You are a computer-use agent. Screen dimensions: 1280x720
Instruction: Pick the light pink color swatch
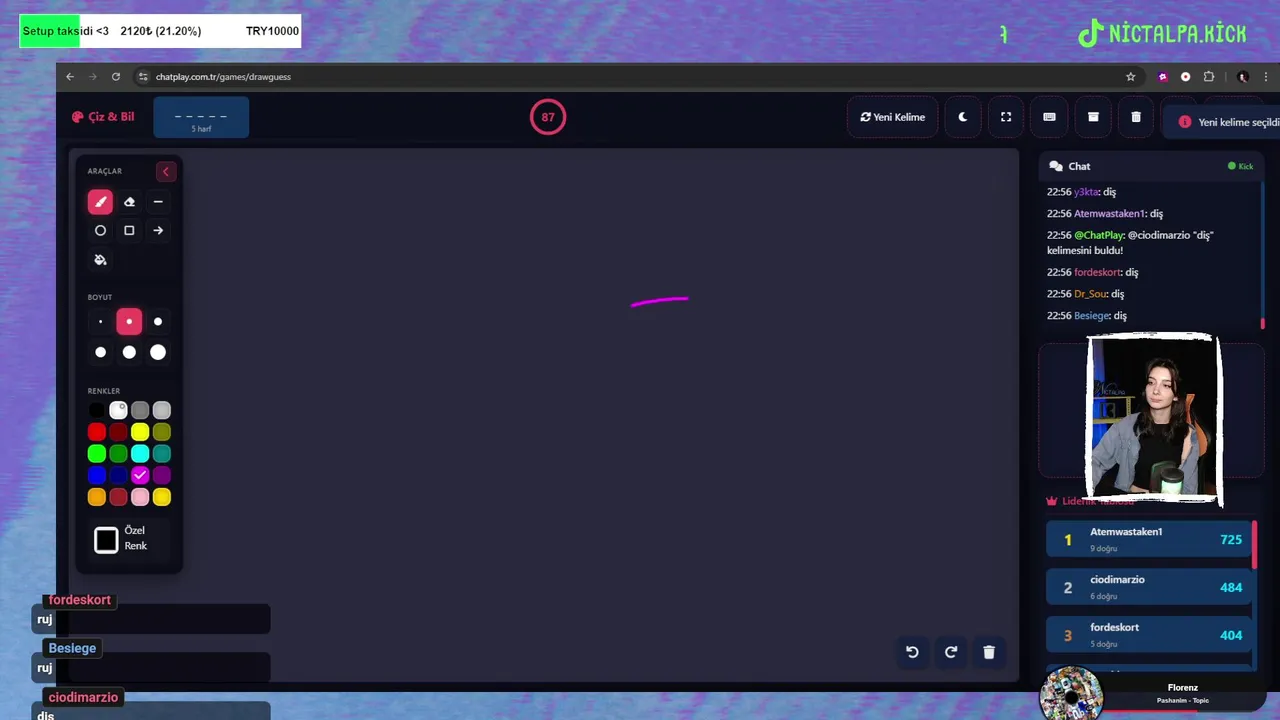click(x=140, y=497)
